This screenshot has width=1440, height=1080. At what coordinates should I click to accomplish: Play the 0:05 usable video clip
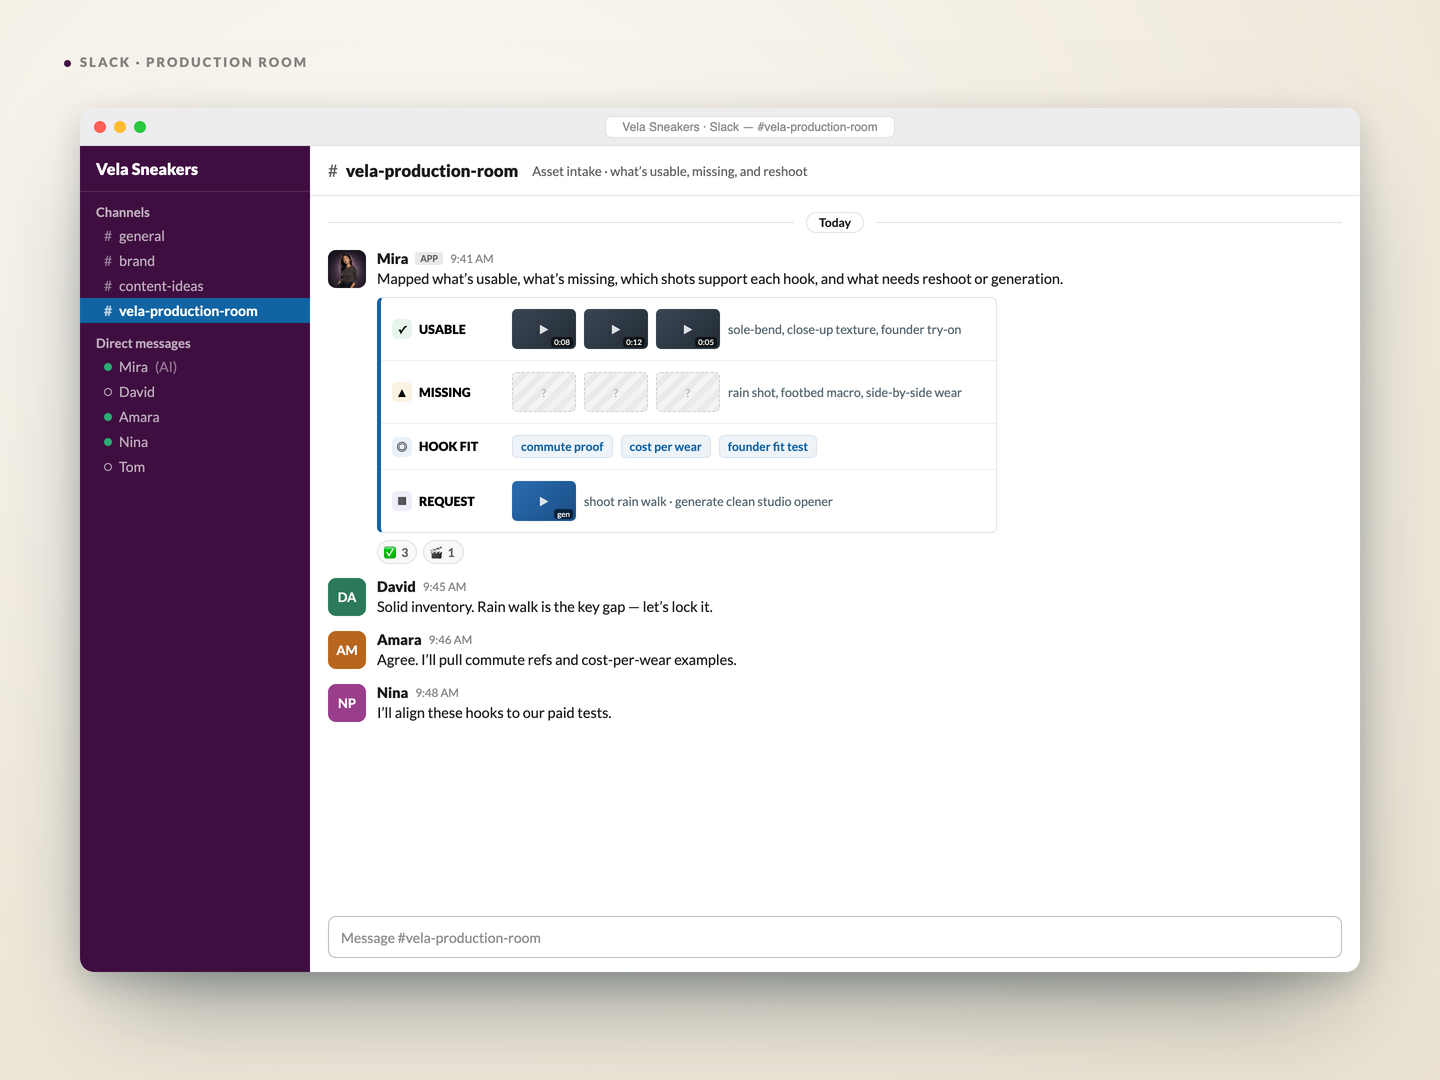pyautogui.click(x=688, y=329)
